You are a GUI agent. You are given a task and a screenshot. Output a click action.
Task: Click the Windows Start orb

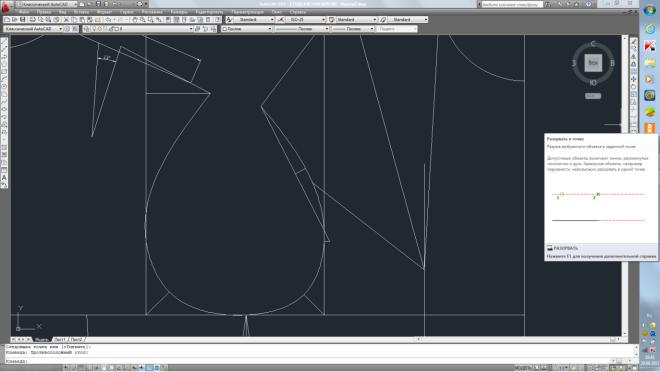[649, 11]
